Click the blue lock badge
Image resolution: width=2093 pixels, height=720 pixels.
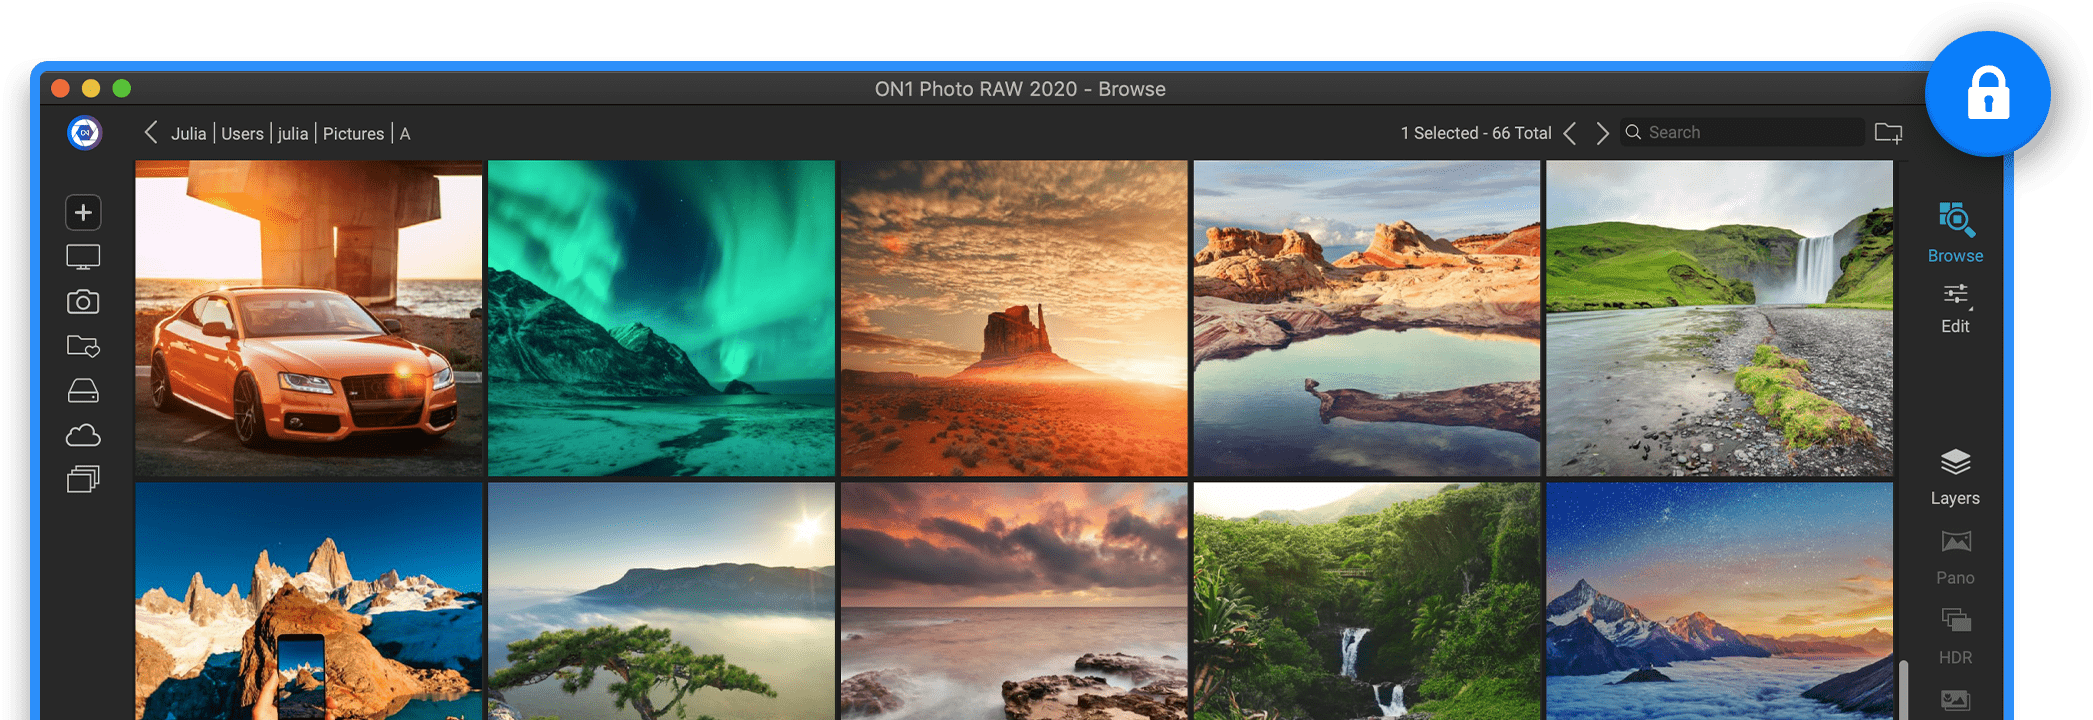pyautogui.click(x=1987, y=95)
